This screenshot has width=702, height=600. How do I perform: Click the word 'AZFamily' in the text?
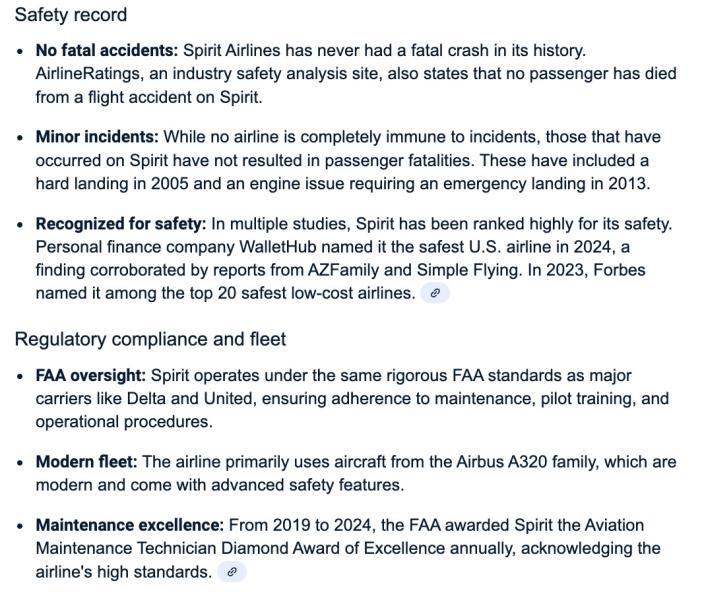tap(343, 270)
